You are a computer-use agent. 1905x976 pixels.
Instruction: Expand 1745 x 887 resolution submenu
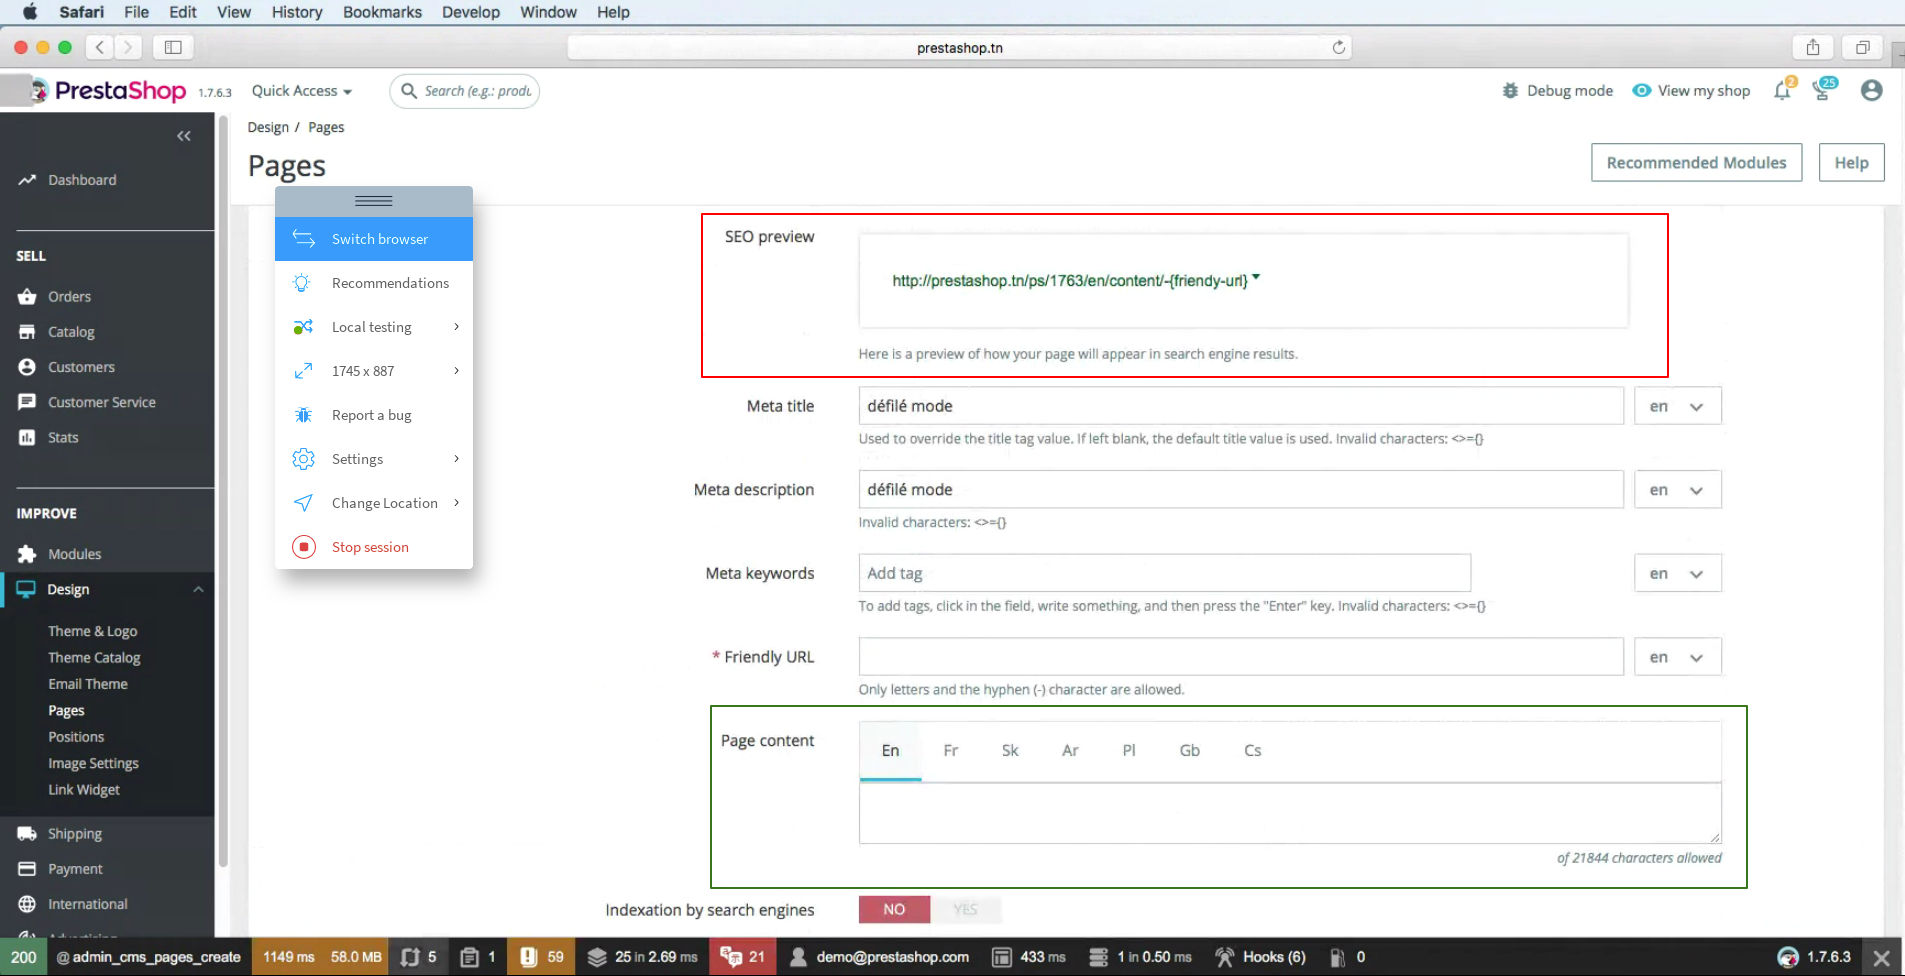click(x=456, y=371)
